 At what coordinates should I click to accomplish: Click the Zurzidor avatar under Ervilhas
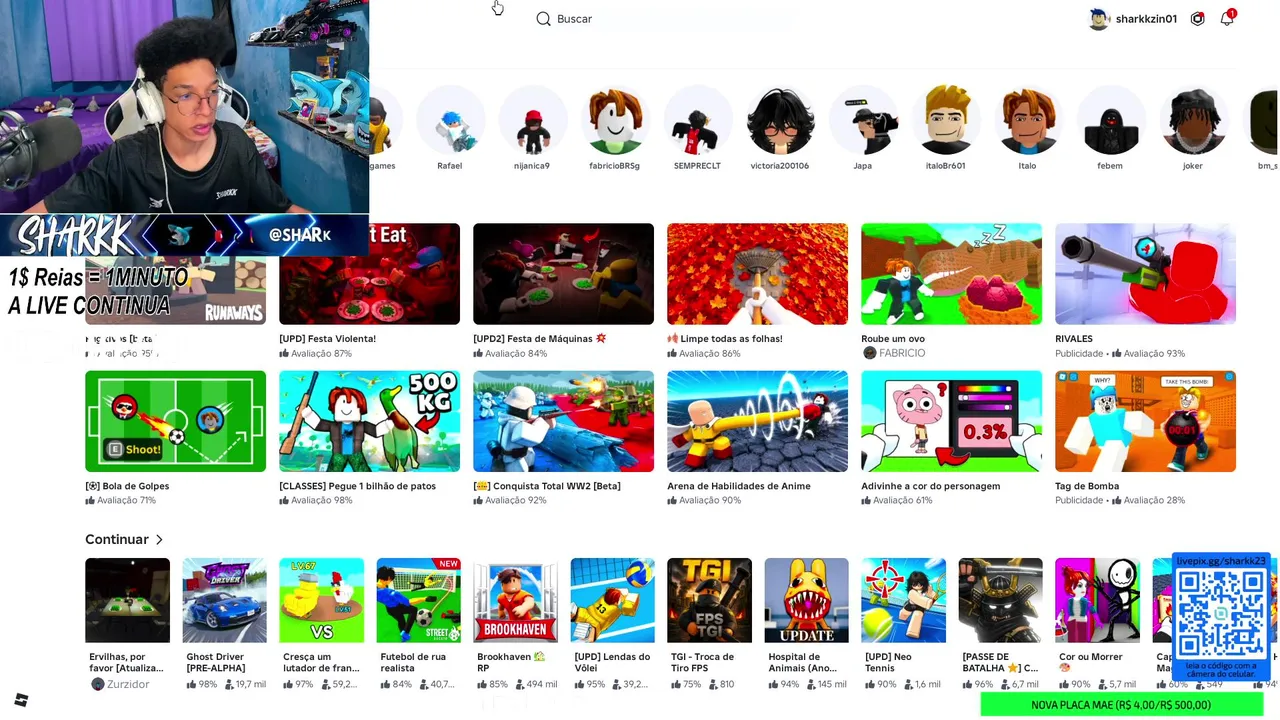[97, 684]
